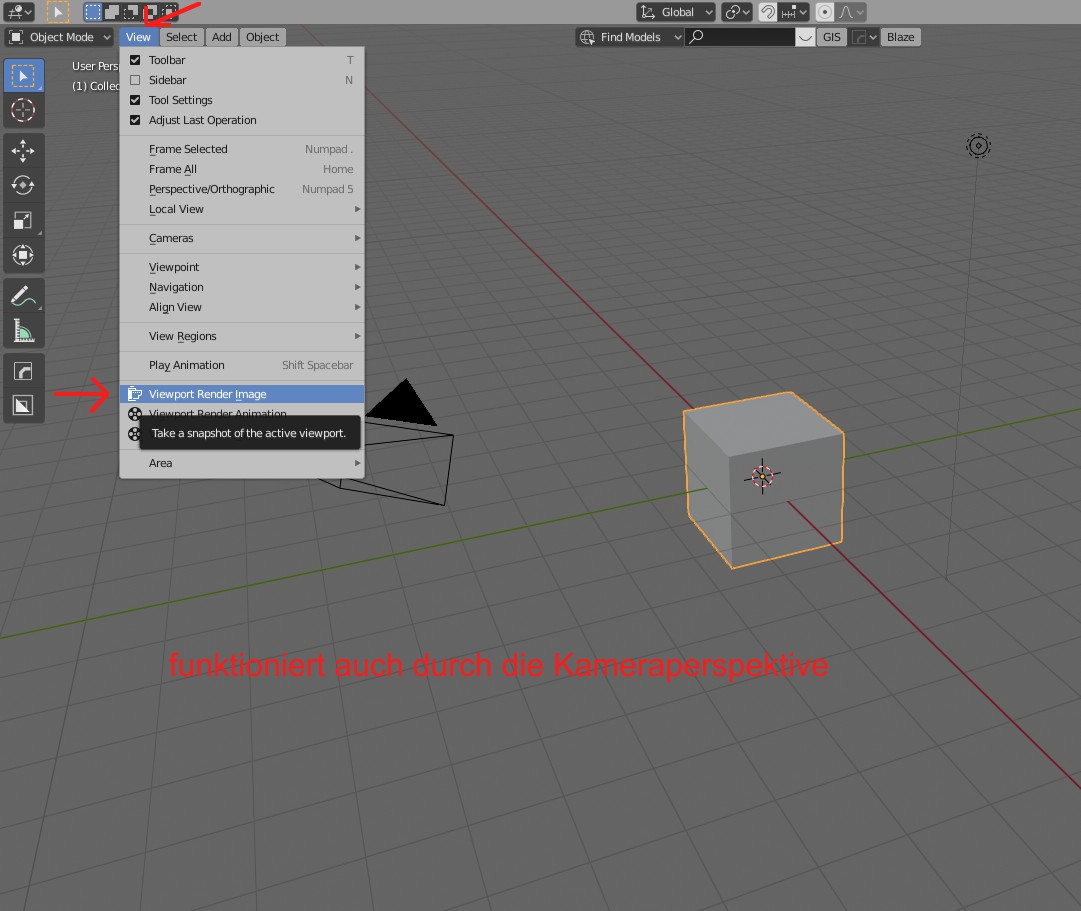Open the Global transform orientation dropdown
1081x911 pixels.
pyautogui.click(x=676, y=12)
